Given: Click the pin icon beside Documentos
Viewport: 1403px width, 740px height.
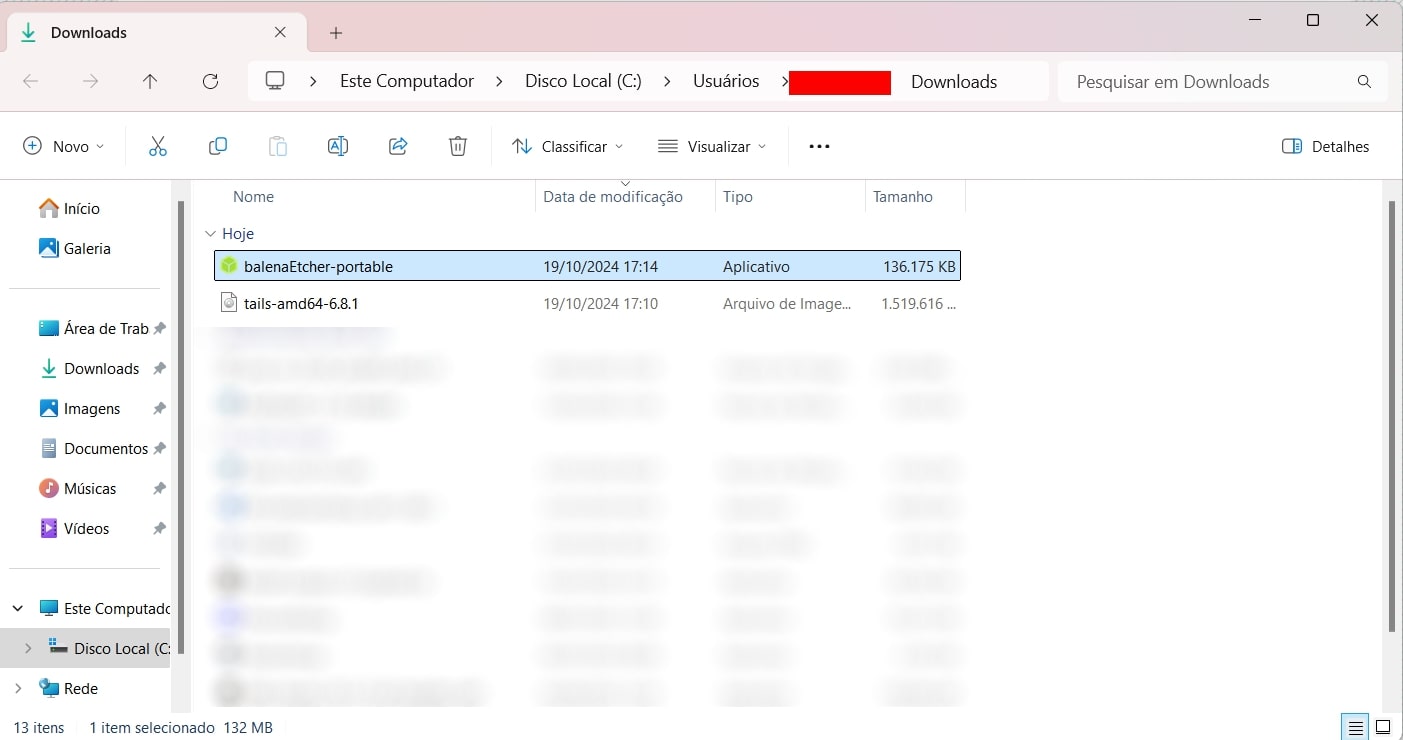Looking at the screenshot, I should click(x=159, y=448).
